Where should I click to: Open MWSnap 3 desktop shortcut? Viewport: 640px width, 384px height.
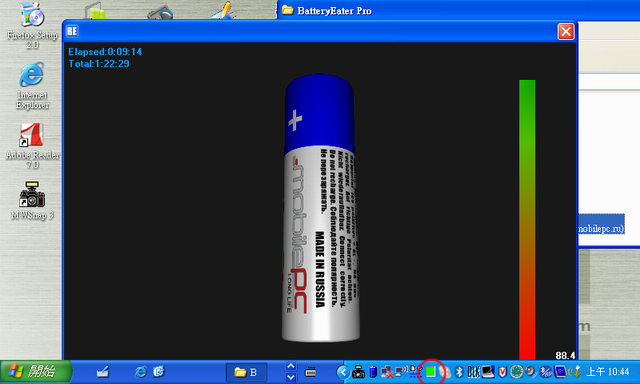click(32, 201)
